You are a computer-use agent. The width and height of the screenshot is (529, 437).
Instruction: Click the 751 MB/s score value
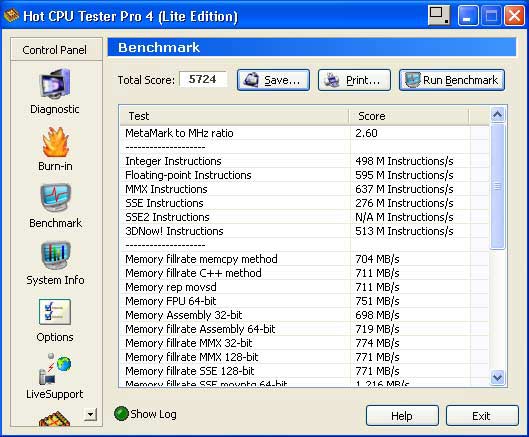[x=377, y=301]
